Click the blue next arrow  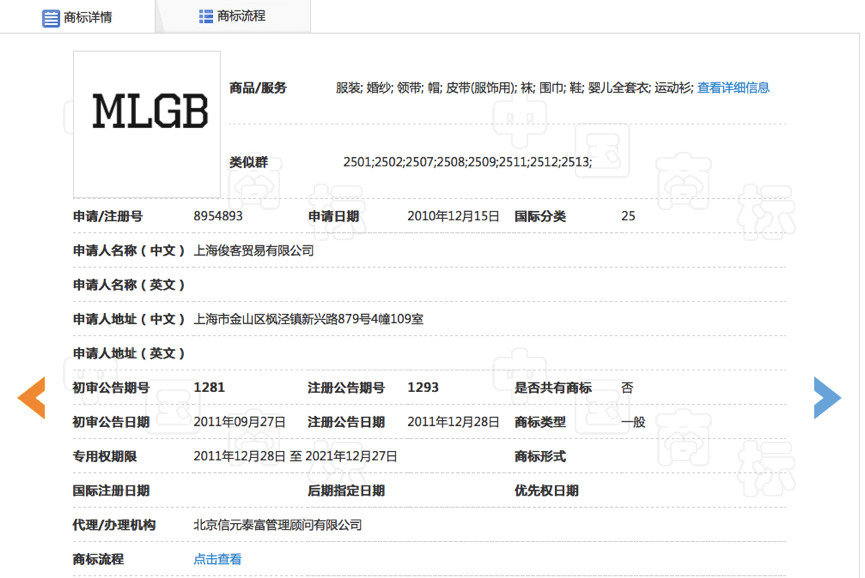point(827,398)
